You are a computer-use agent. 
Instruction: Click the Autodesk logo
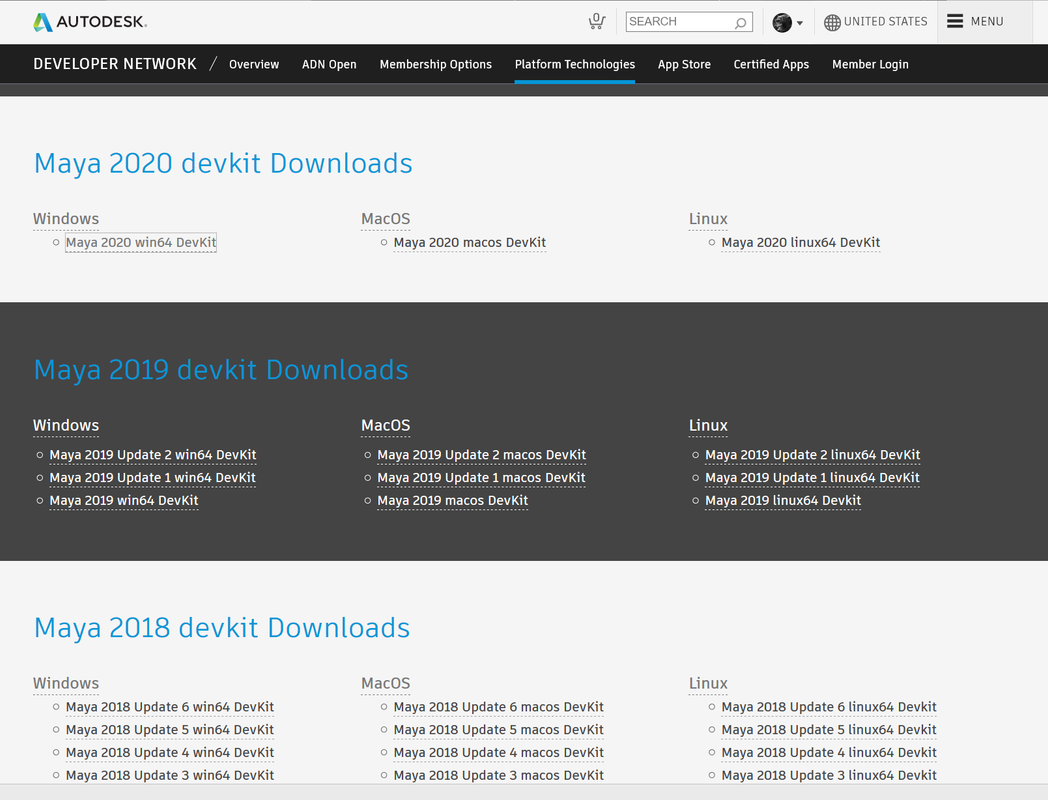(90, 22)
